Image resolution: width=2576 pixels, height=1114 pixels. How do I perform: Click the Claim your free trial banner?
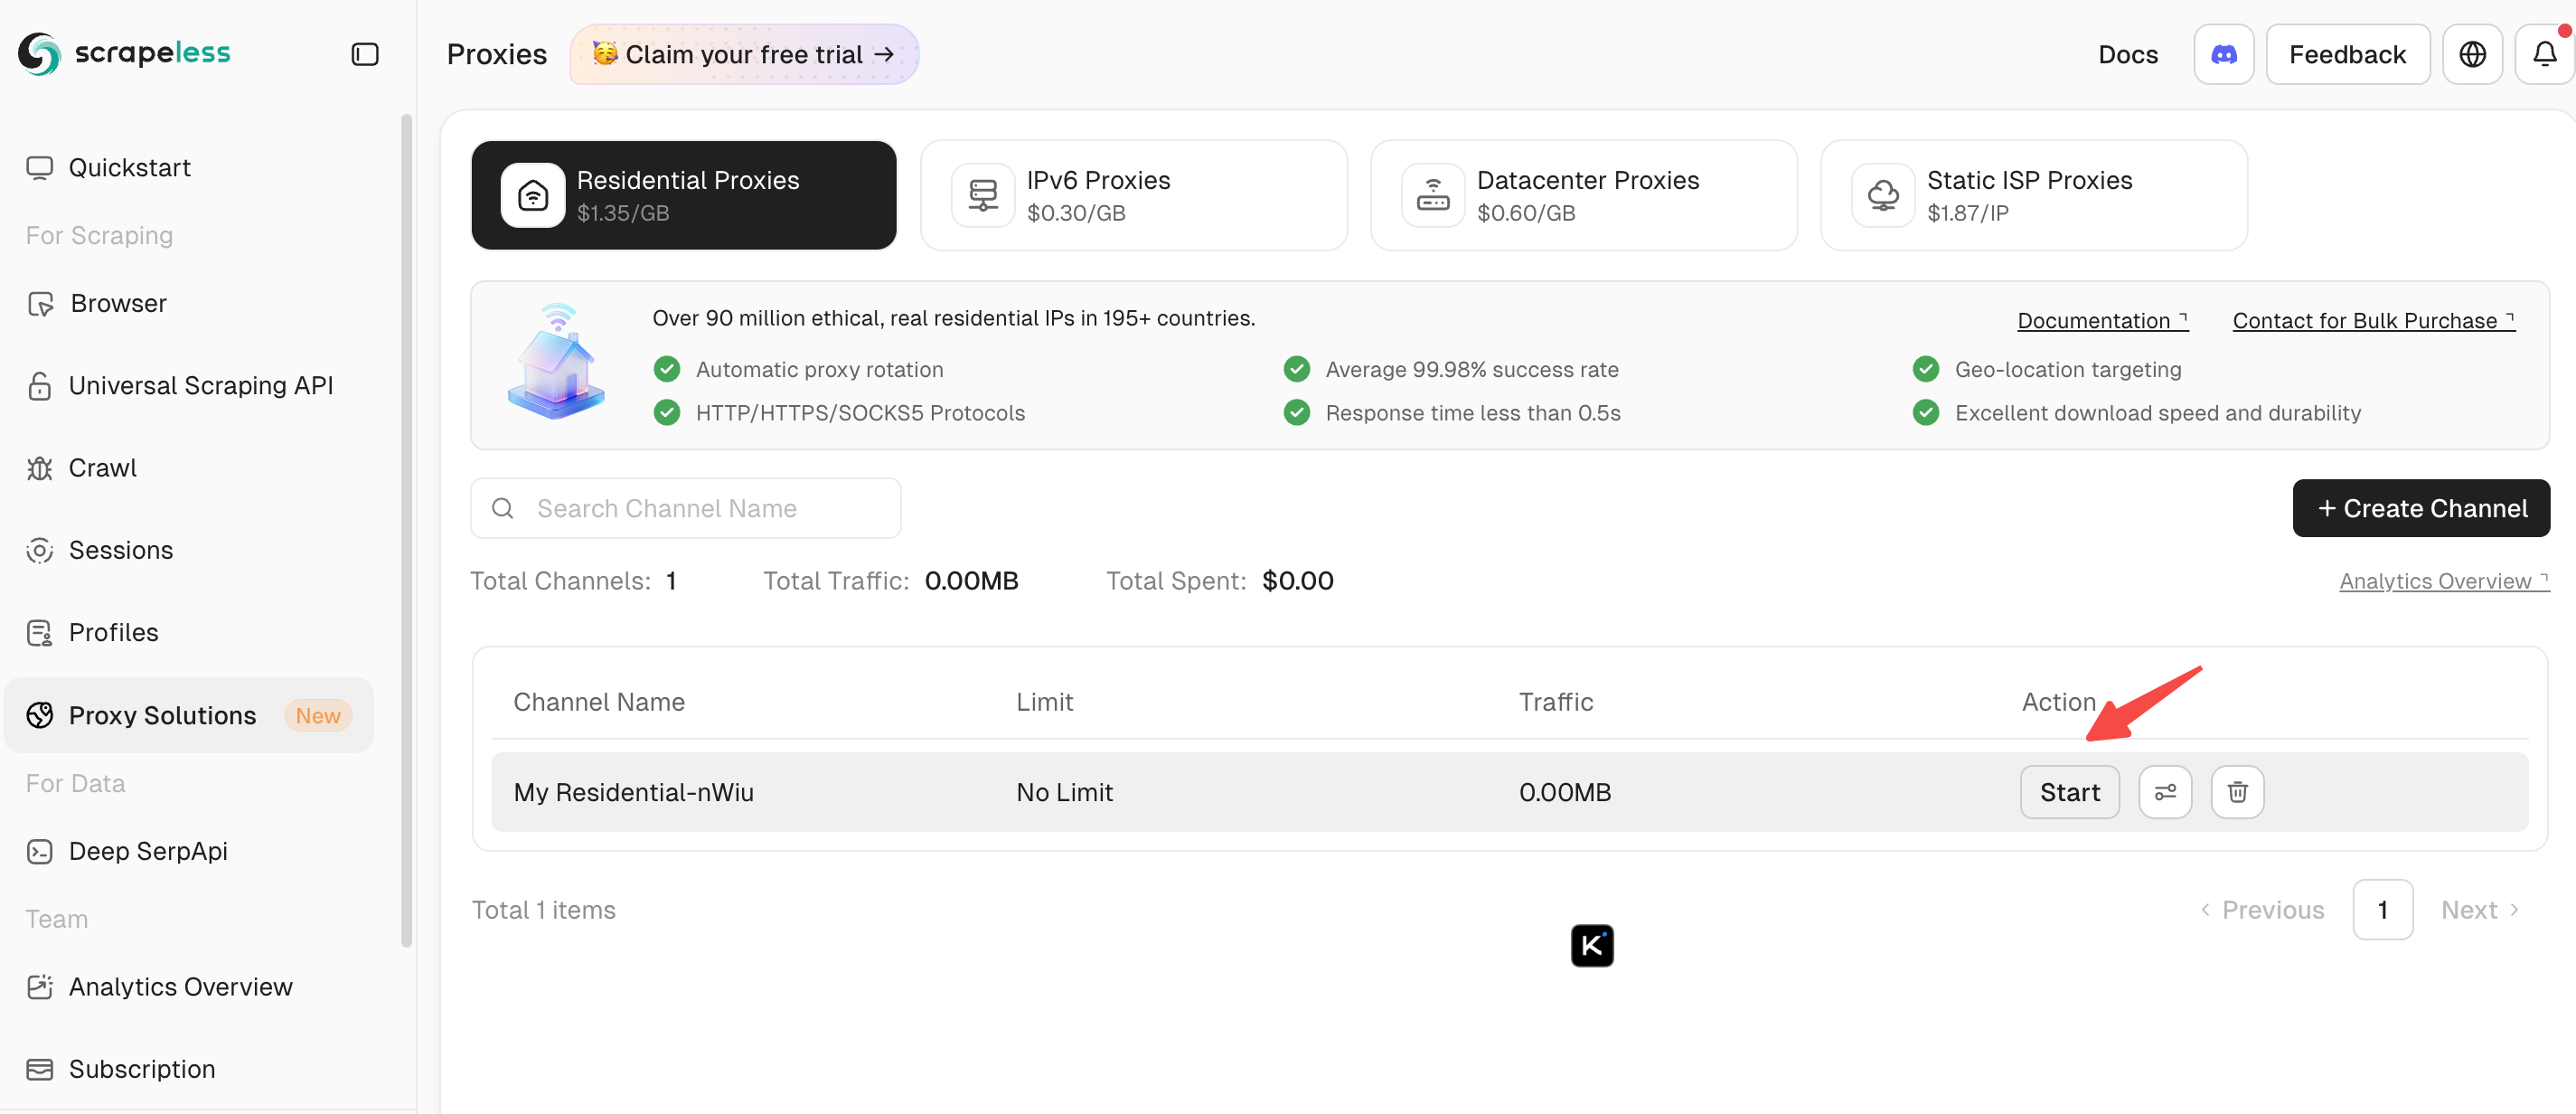pos(743,54)
